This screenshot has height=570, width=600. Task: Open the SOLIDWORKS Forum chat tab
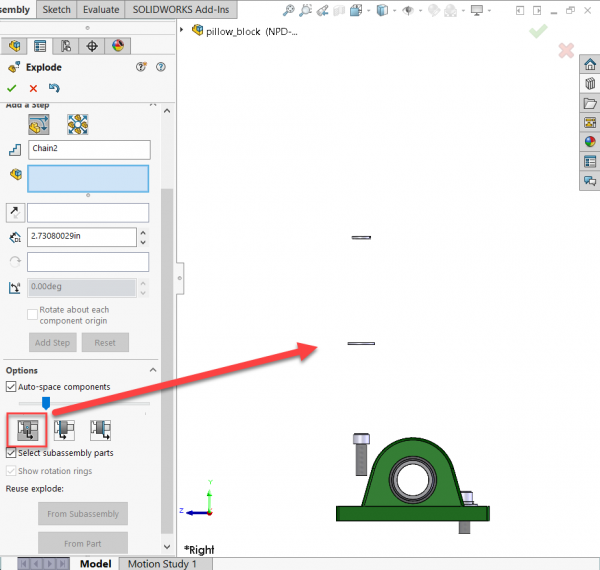click(x=590, y=181)
